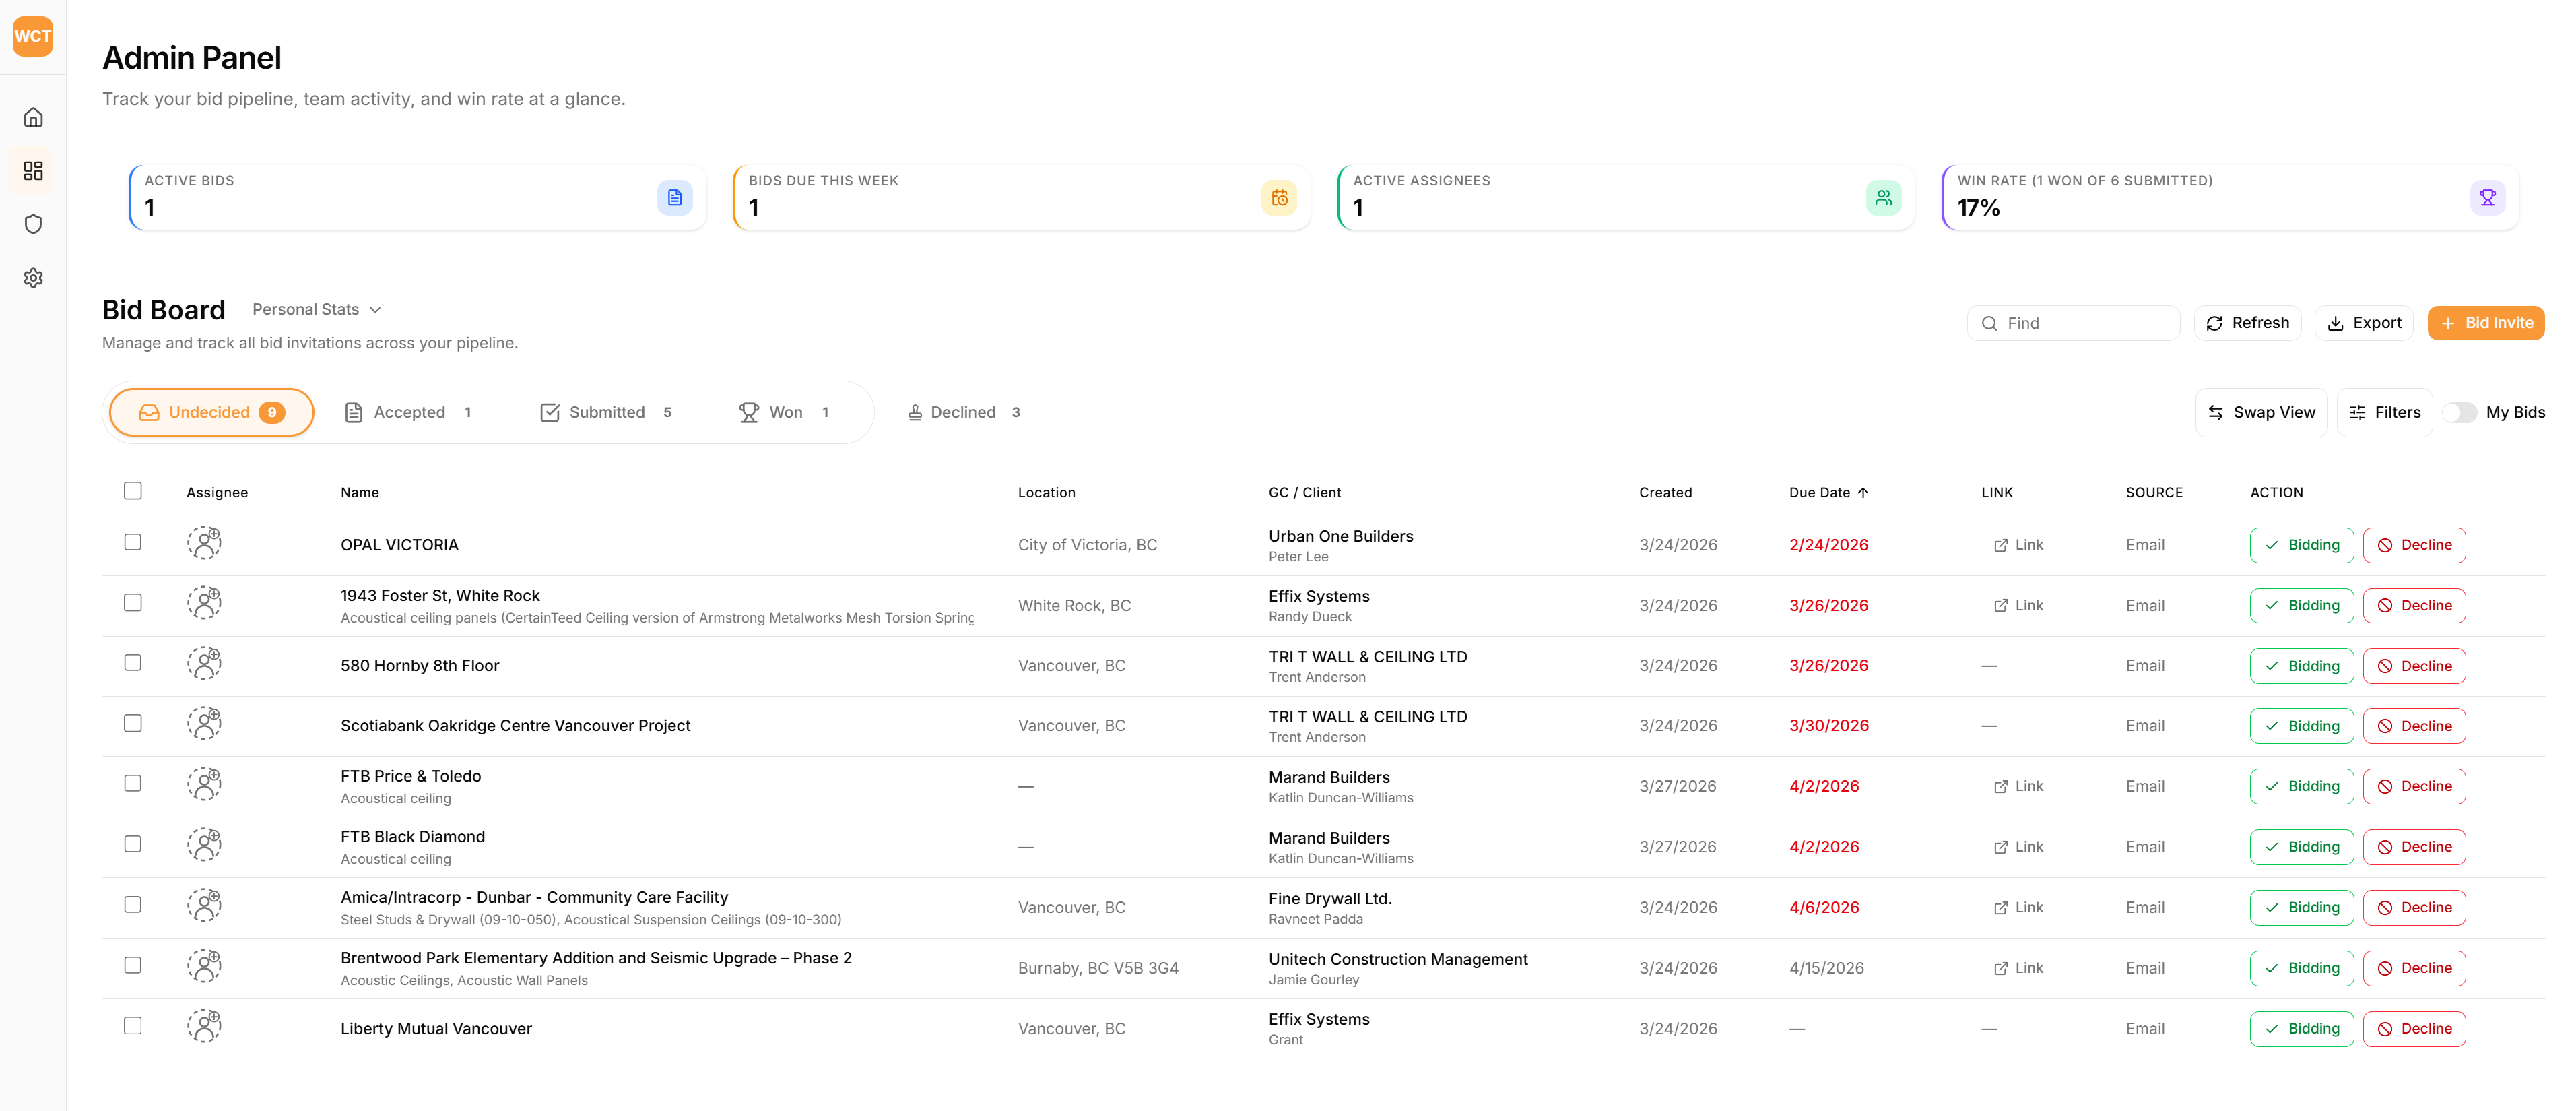Image resolution: width=2576 pixels, height=1111 pixels.
Task: Switch to the Submitted tab
Action: click(x=606, y=412)
